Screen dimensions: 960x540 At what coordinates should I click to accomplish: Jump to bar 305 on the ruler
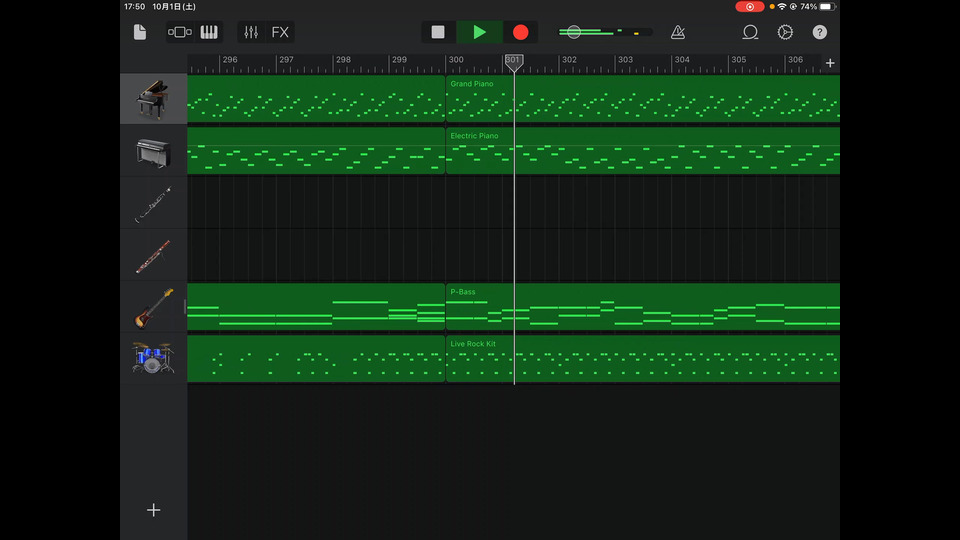coord(738,60)
